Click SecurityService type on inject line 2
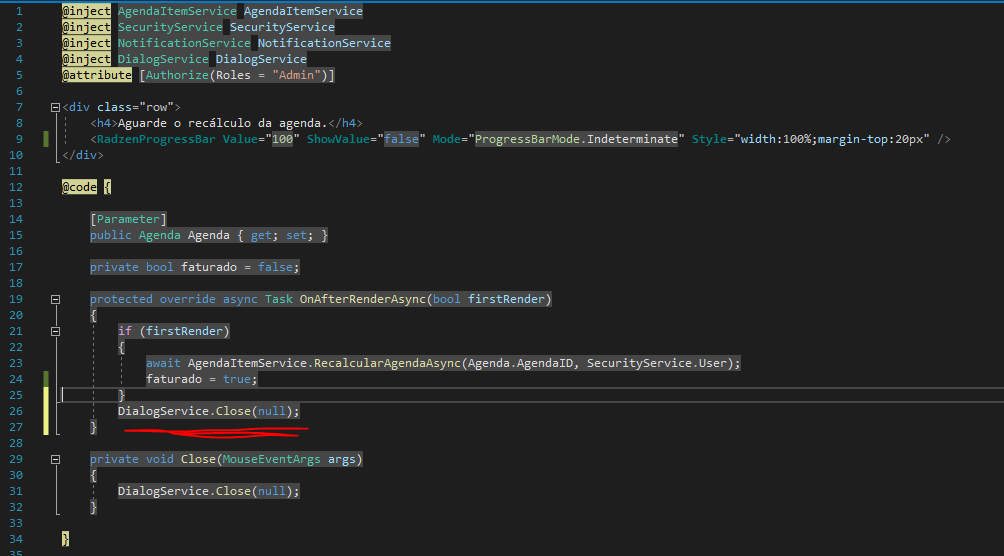Viewport: 1004px width, 556px height. click(170, 27)
